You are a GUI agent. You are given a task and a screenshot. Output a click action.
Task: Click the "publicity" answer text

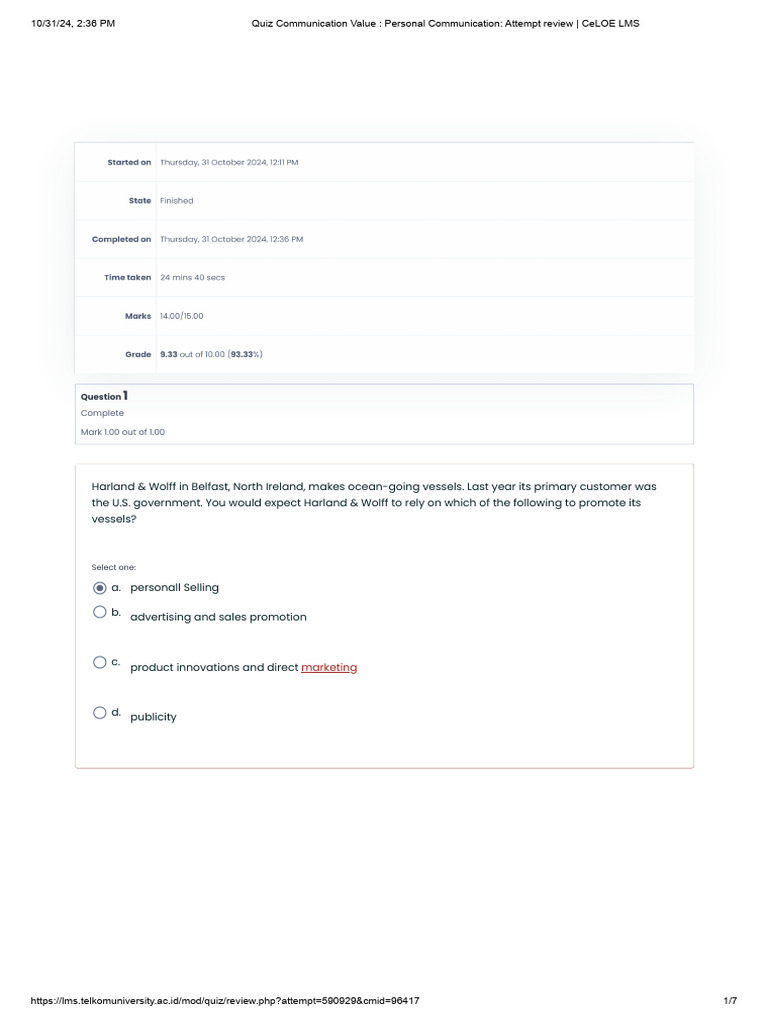(x=153, y=717)
